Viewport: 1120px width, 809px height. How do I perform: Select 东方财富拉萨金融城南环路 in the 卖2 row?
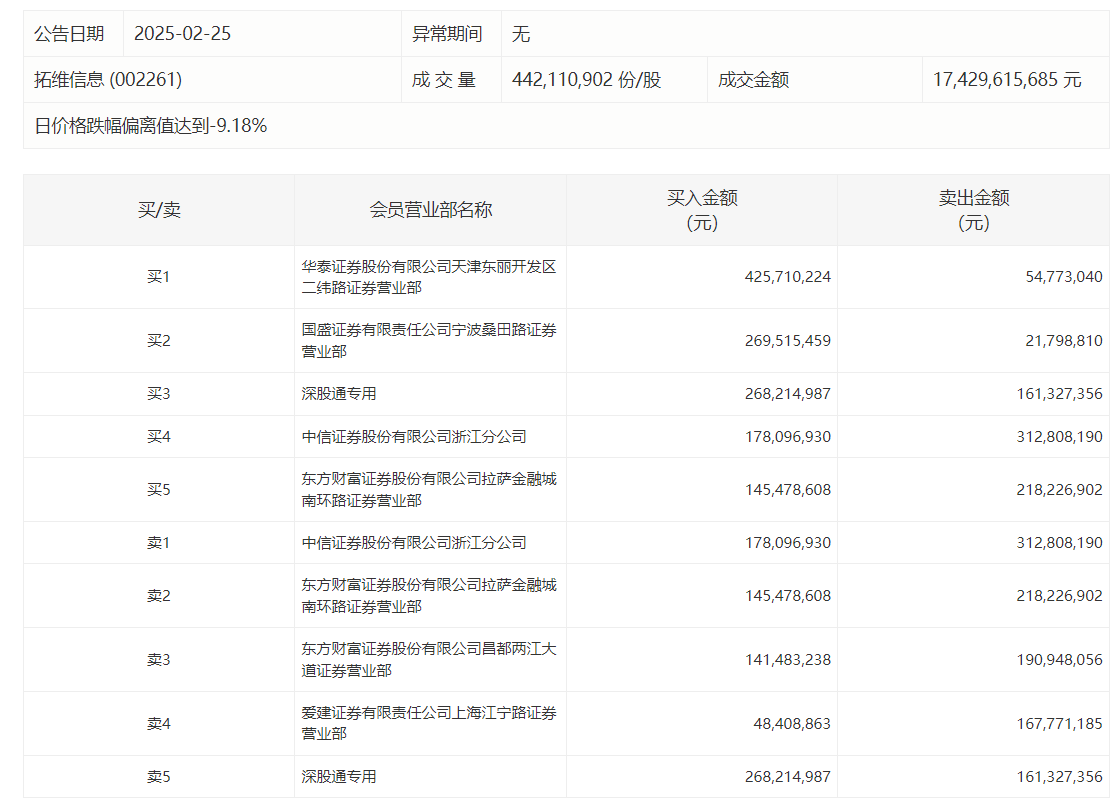(429, 596)
